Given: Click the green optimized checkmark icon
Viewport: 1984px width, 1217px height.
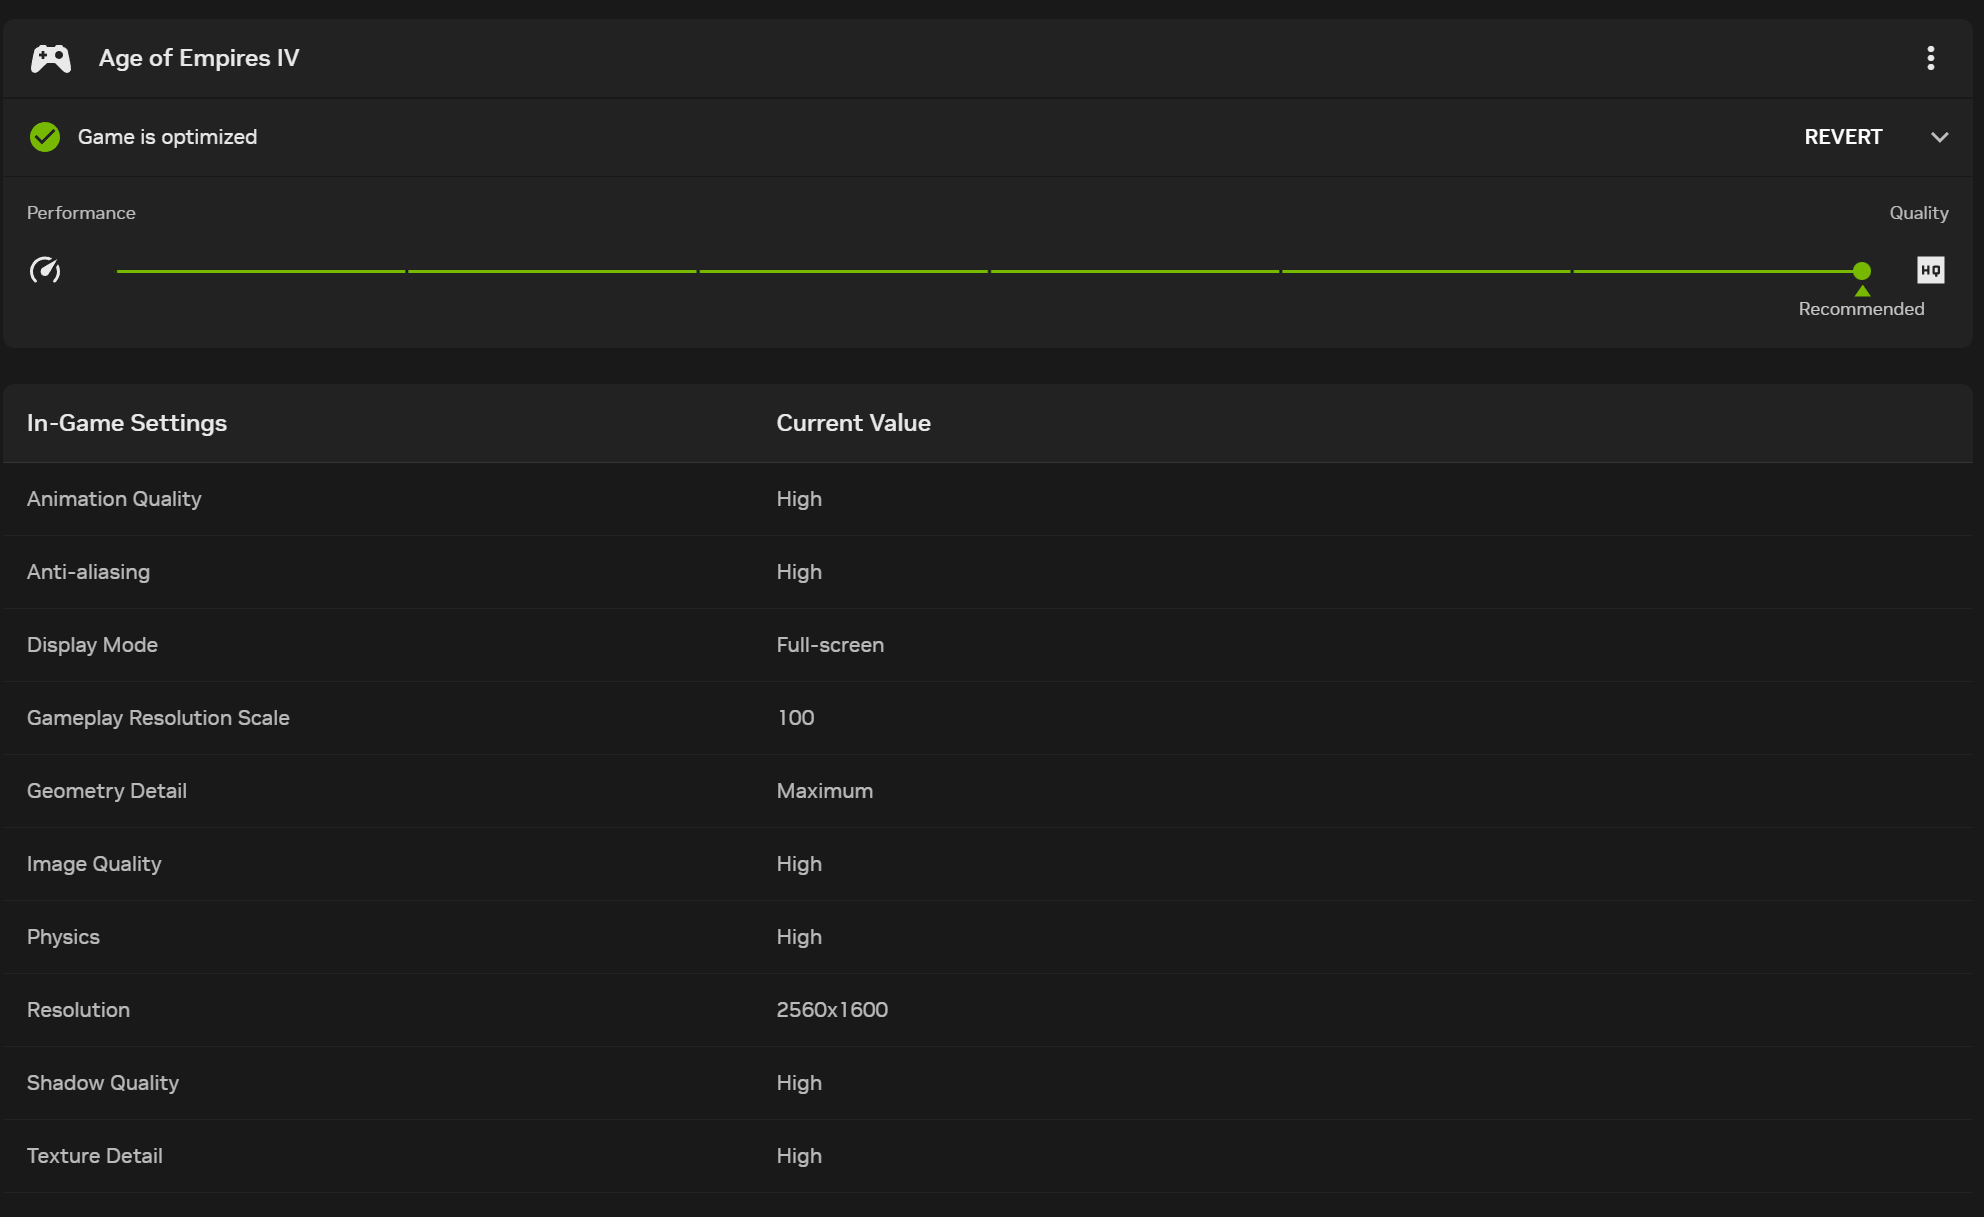Looking at the screenshot, I should coord(45,137).
